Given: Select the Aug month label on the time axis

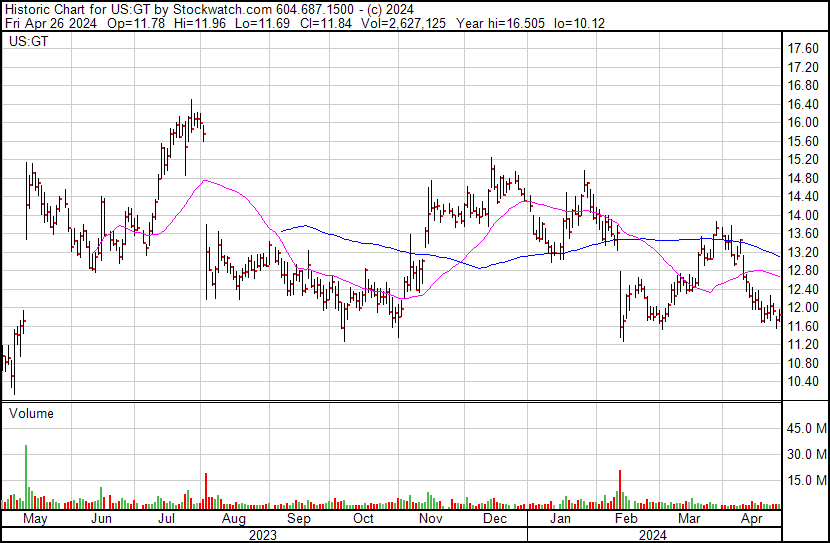Looking at the screenshot, I should click(233, 520).
